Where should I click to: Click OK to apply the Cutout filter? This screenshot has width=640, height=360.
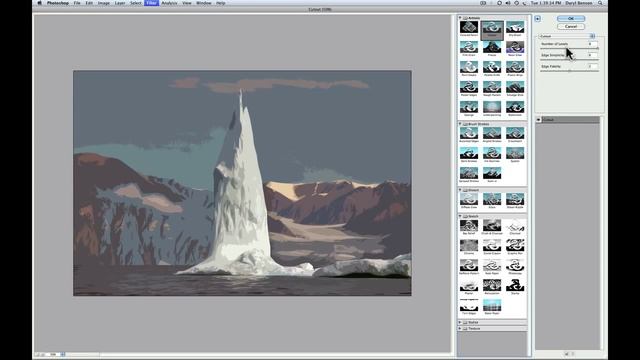pyautogui.click(x=571, y=18)
